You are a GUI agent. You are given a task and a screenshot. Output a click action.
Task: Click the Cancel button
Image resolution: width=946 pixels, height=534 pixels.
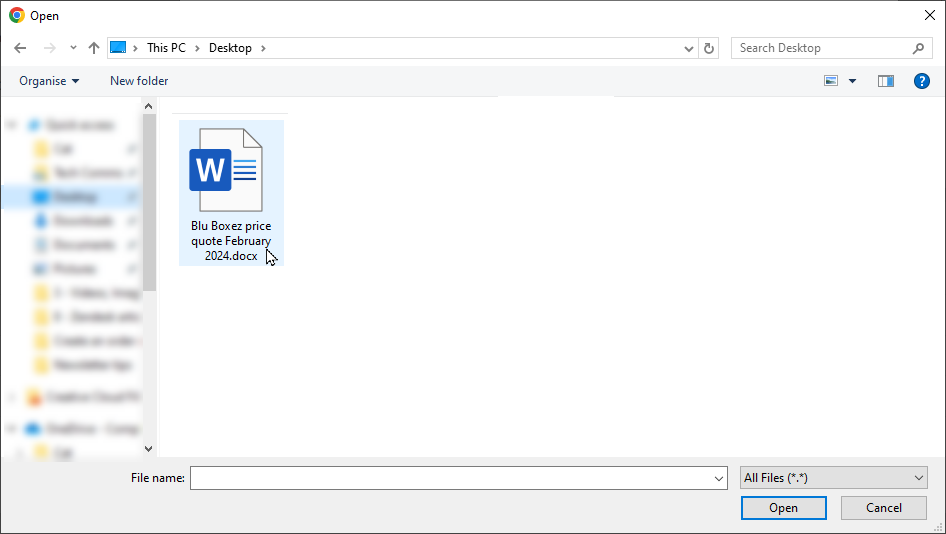(x=883, y=508)
